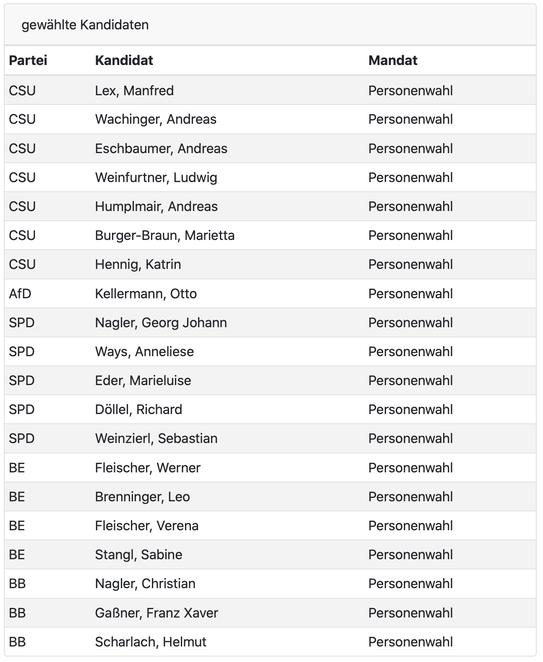Click Hennig, Katrin candidate name
This screenshot has height=662, width=543.
tap(138, 264)
